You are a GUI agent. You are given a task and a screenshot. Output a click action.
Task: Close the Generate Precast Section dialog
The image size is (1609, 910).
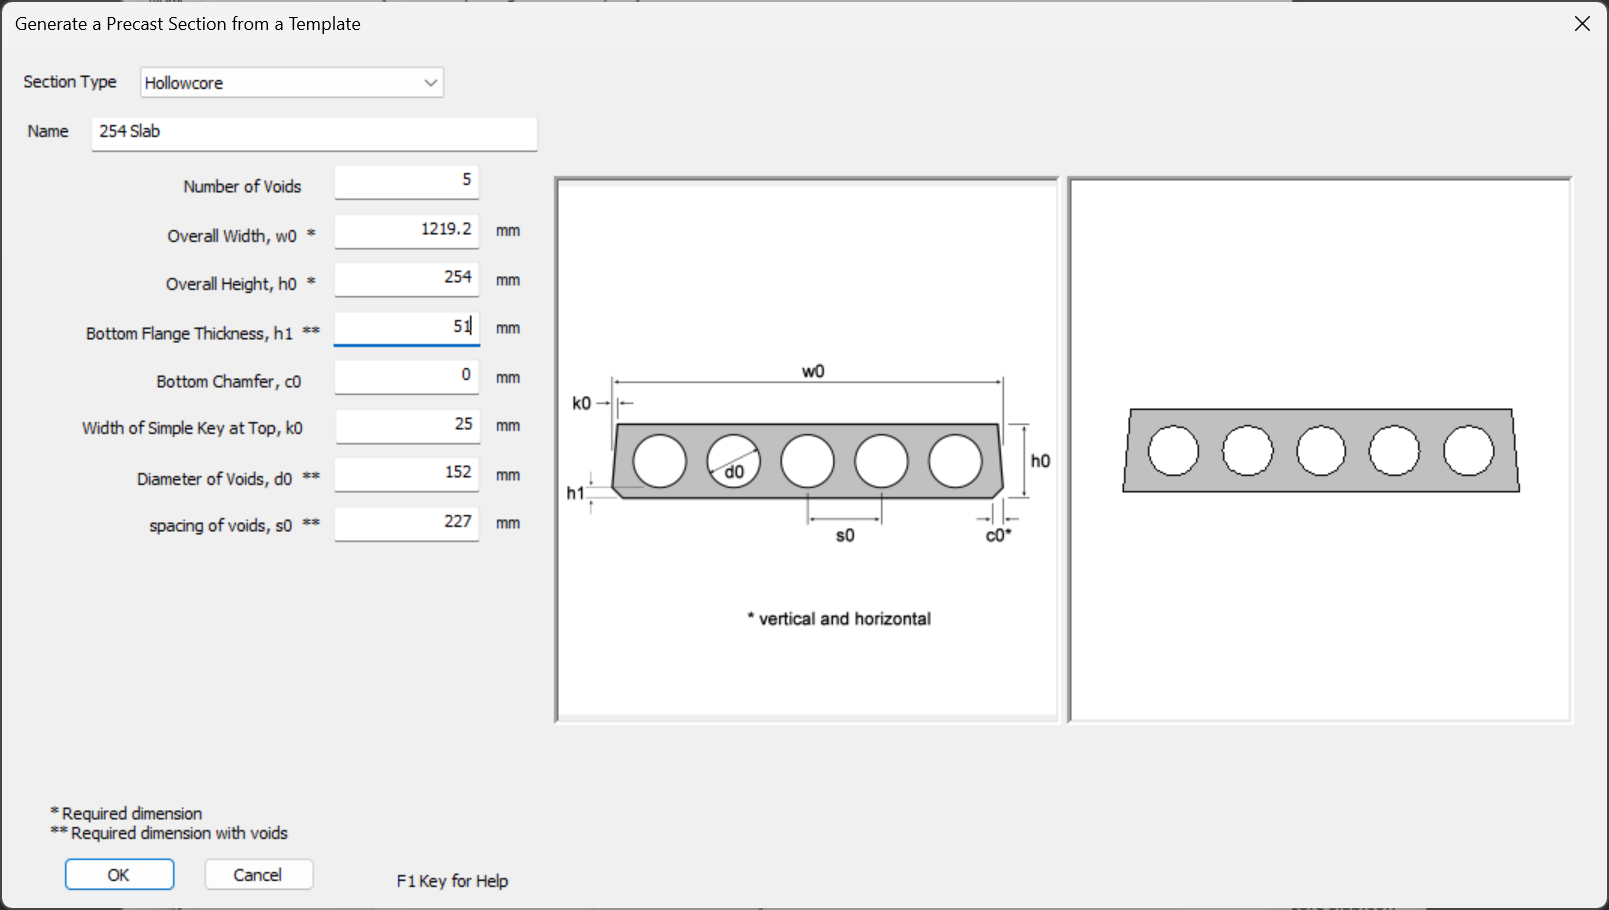click(x=1582, y=24)
